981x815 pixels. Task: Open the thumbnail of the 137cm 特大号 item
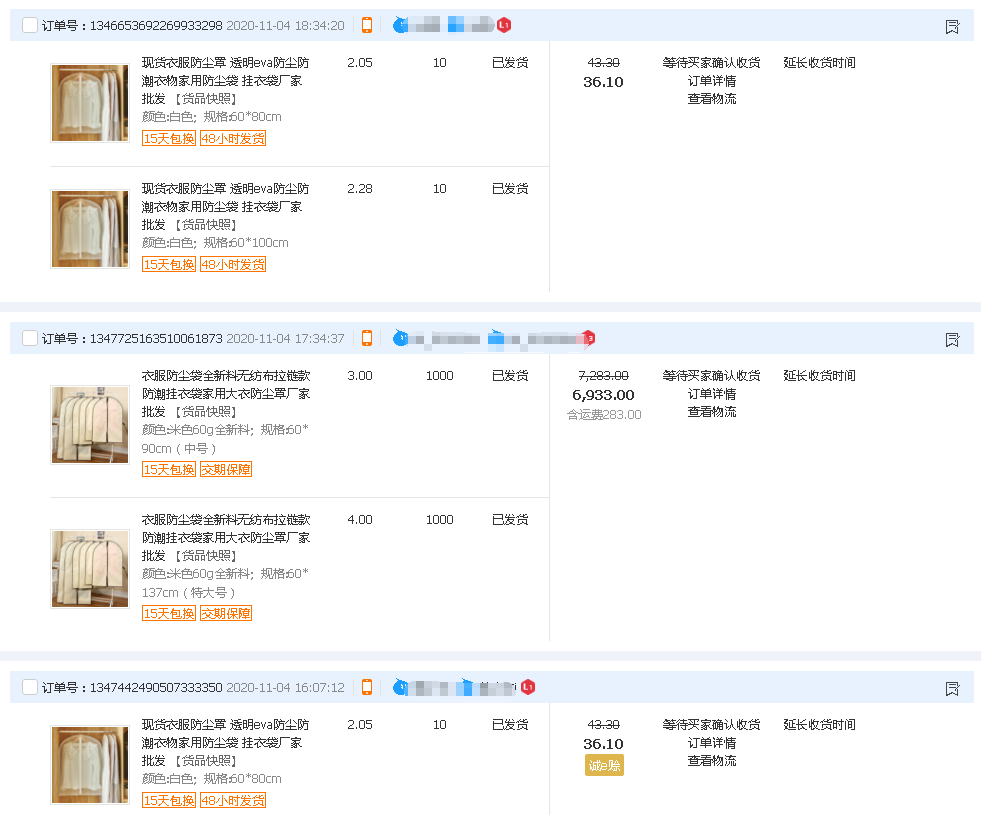coord(90,569)
